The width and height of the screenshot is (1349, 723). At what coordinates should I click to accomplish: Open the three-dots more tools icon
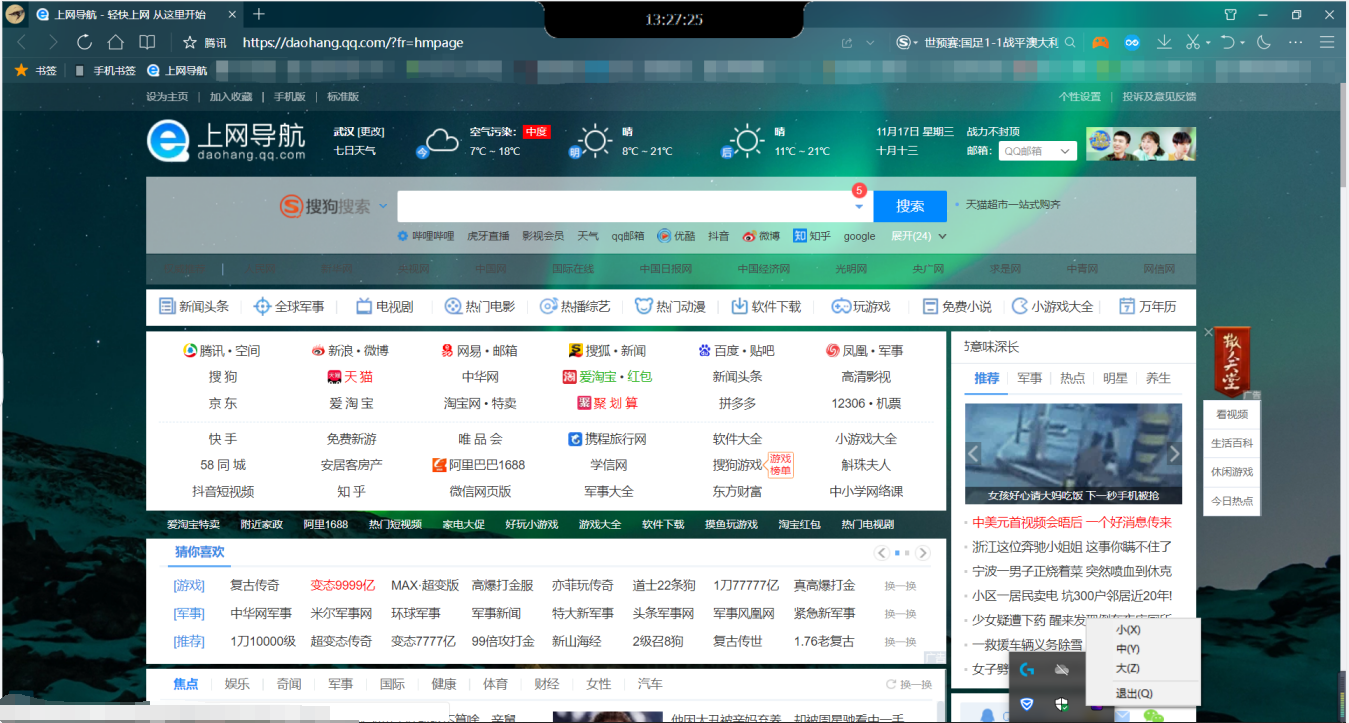coord(1296,42)
